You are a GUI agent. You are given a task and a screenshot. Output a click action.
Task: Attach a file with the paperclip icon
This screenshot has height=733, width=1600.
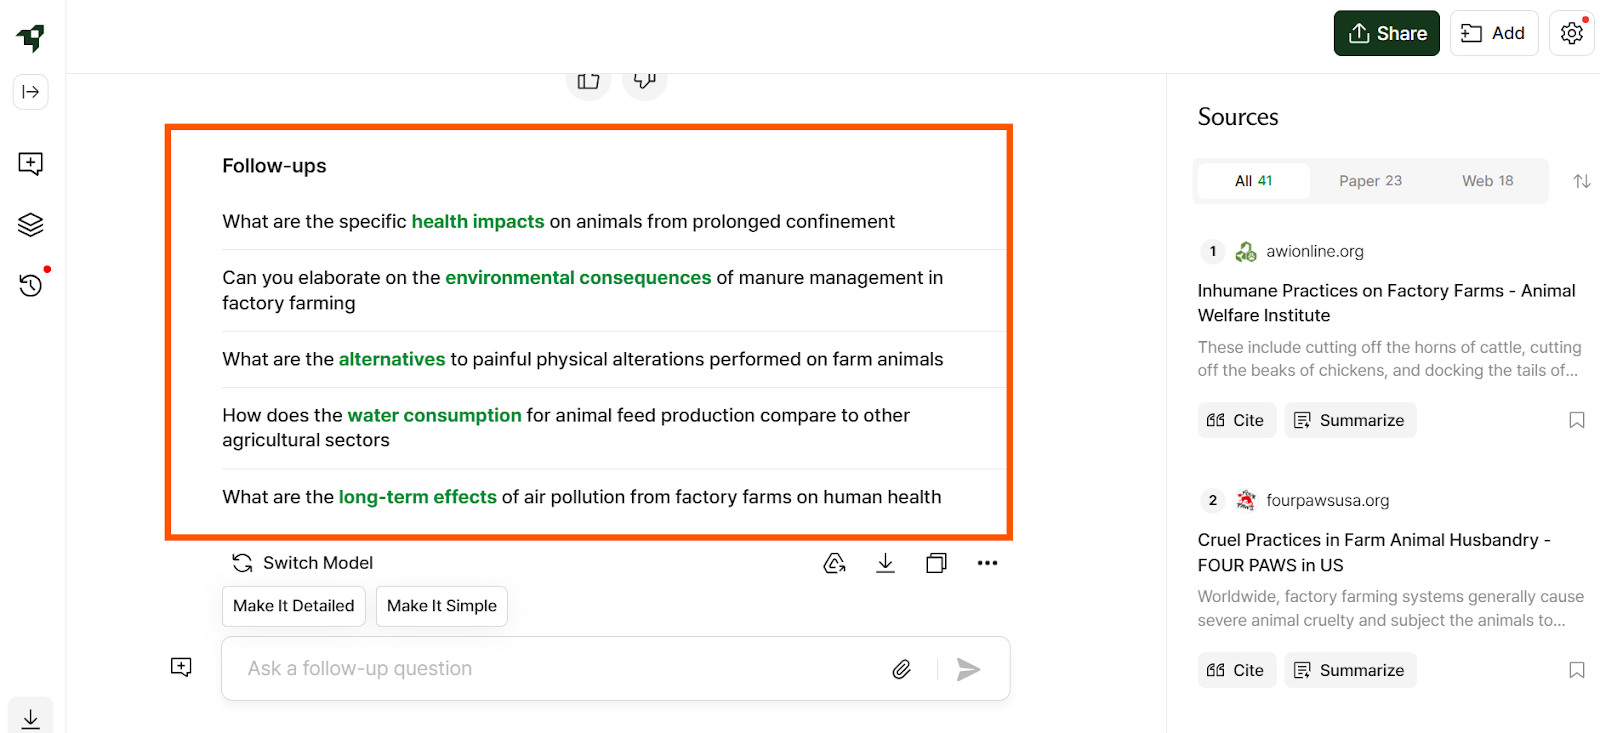click(x=902, y=669)
